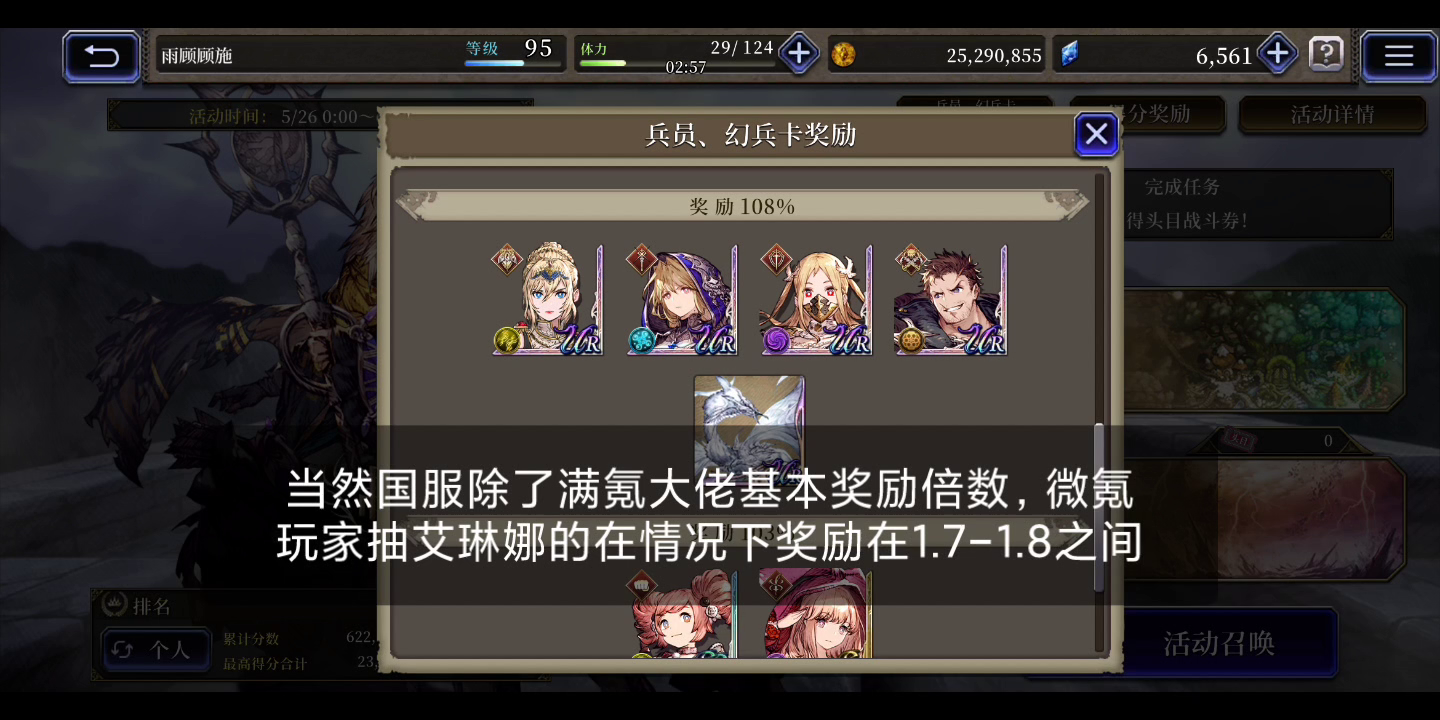Image resolution: width=1440 pixels, height=720 pixels.
Task: Close the 兵员、幻兵卡奖励 dialog
Action: coord(1096,134)
